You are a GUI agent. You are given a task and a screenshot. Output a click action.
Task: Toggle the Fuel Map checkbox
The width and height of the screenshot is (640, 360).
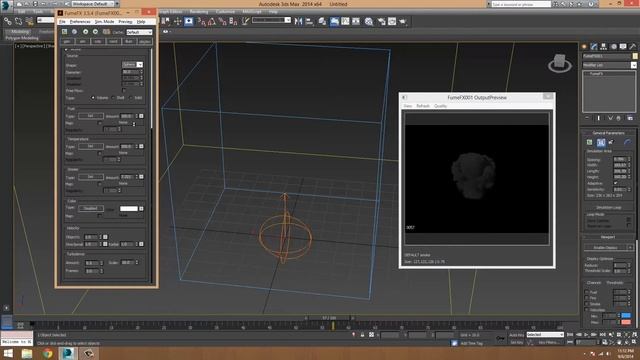tap(100, 123)
